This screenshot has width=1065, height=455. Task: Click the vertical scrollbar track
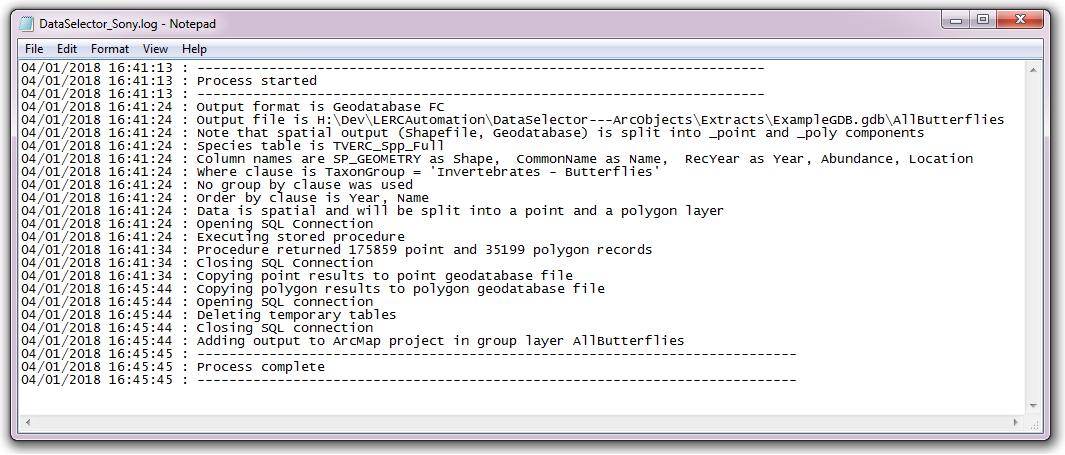(1034, 238)
